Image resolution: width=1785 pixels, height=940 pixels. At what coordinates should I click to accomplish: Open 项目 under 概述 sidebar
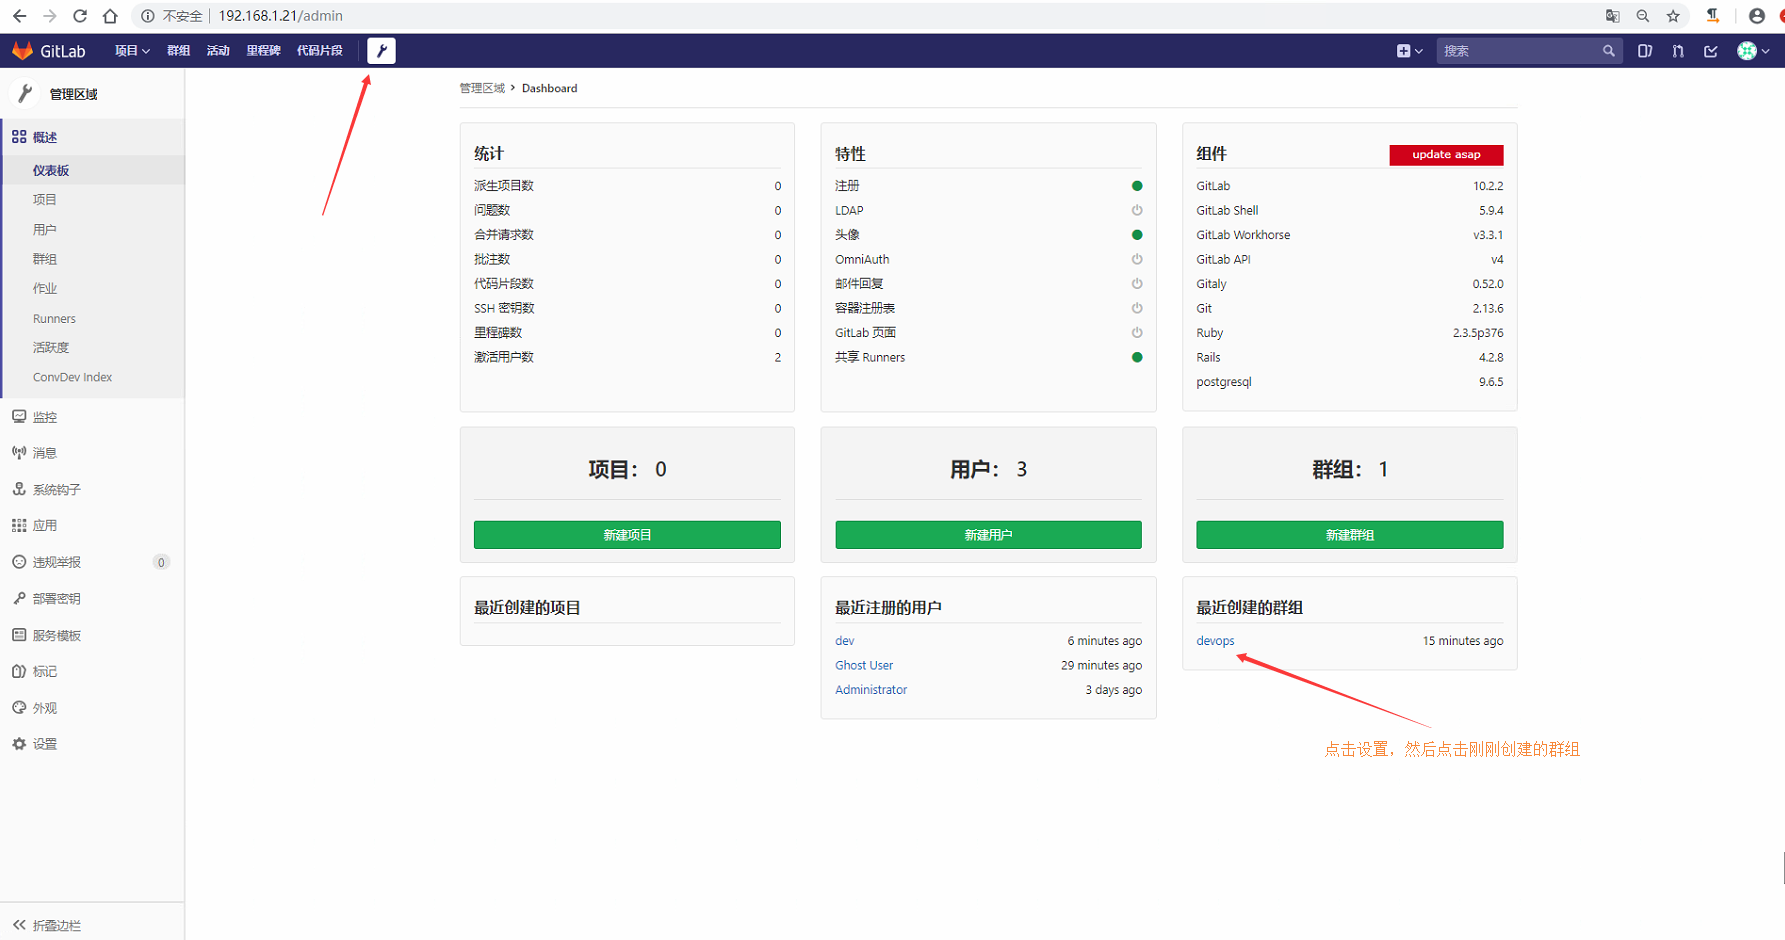click(x=45, y=200)
